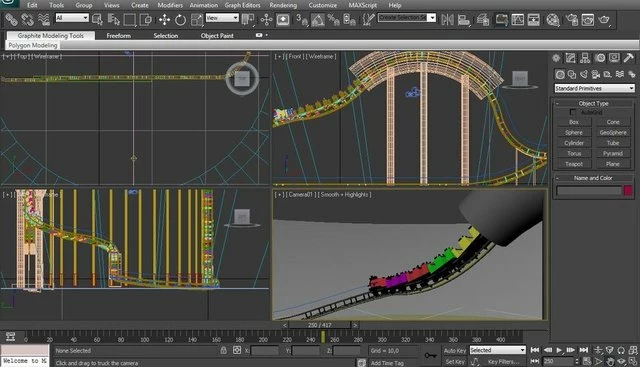The height and width of the screenshot is (367, 640).
Task: Activate the Select and Scale tool
Action: 196,19
